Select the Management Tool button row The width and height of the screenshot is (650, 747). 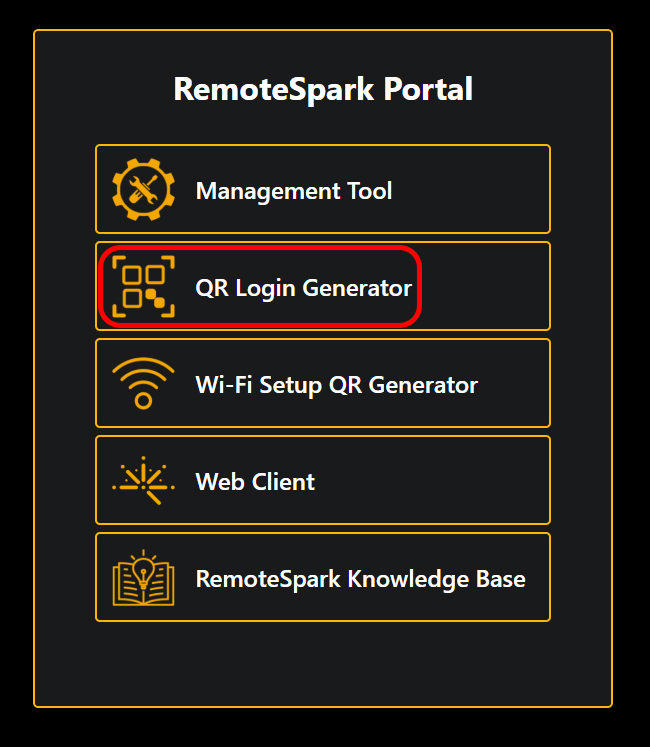(x=323, y=189)
